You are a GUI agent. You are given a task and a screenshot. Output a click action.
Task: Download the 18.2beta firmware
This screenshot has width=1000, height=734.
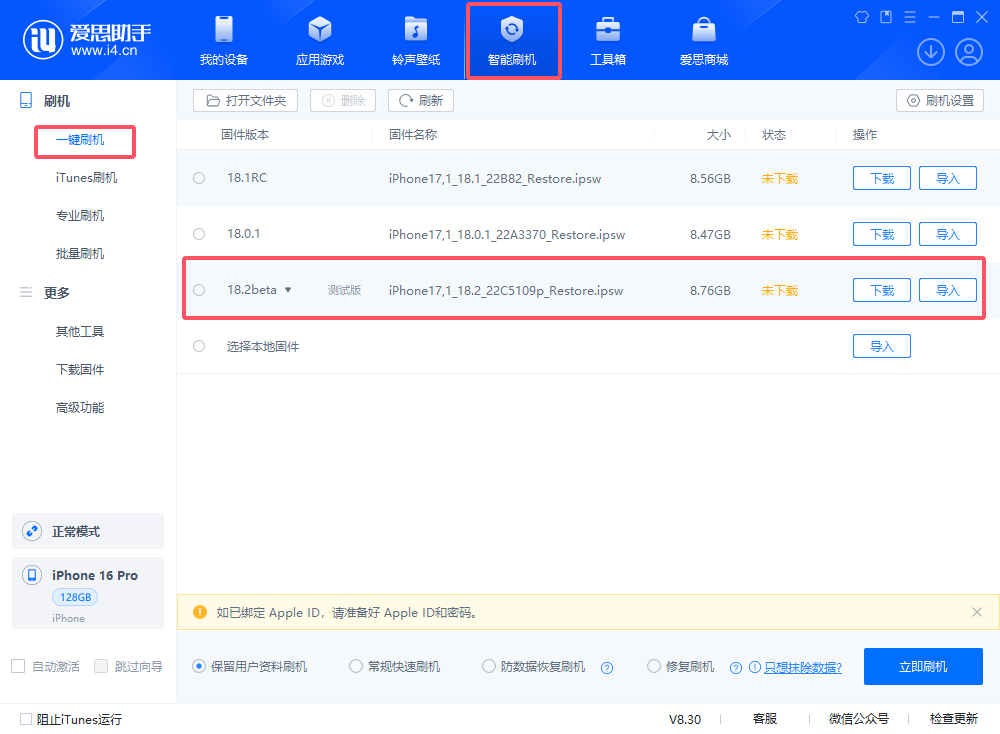point(882,290)
